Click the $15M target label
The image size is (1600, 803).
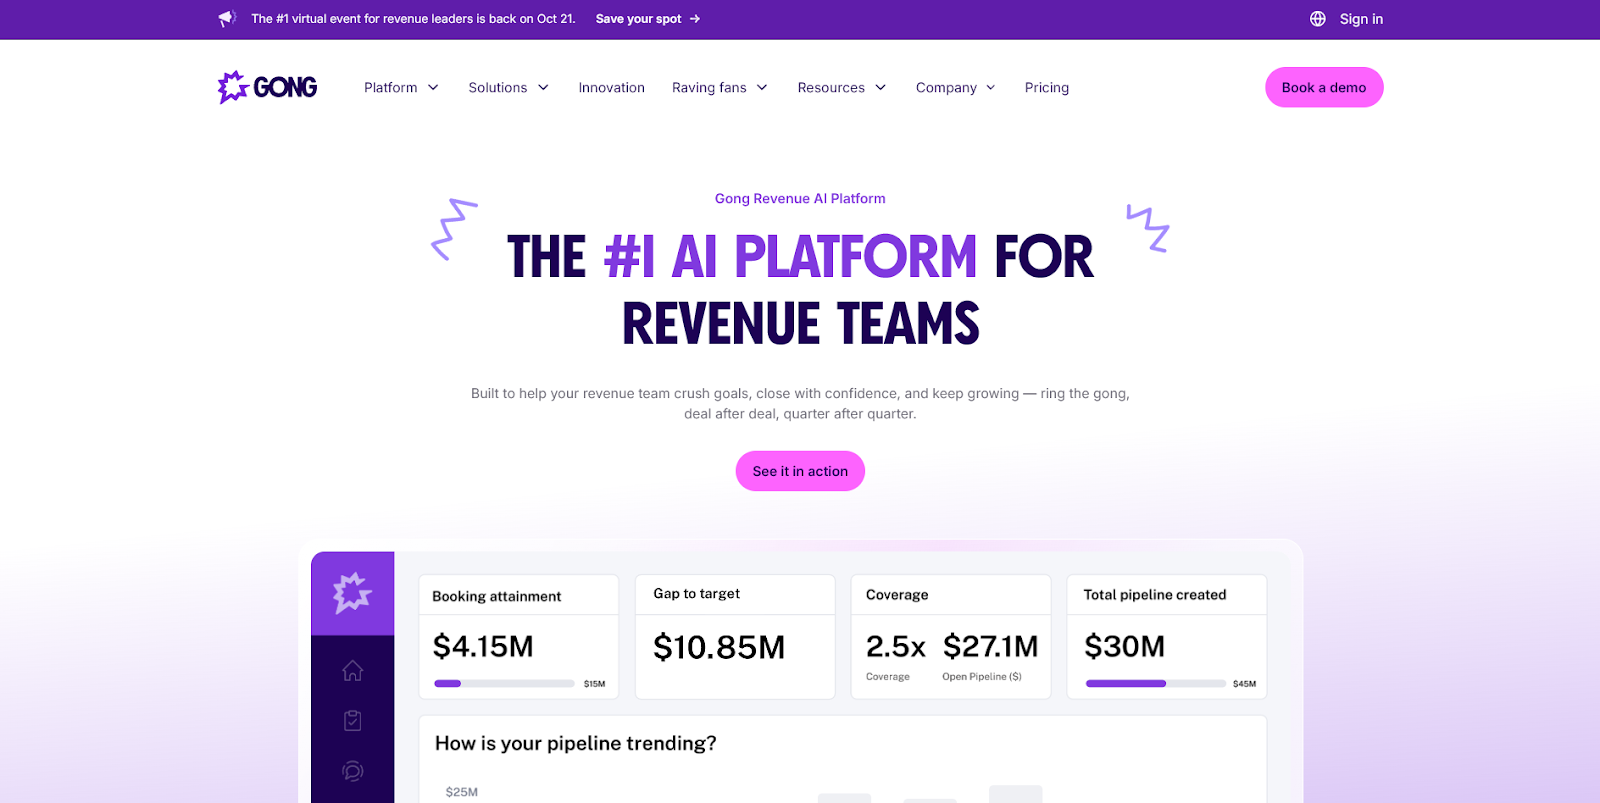pyautogui.click(x=595, y=684)
